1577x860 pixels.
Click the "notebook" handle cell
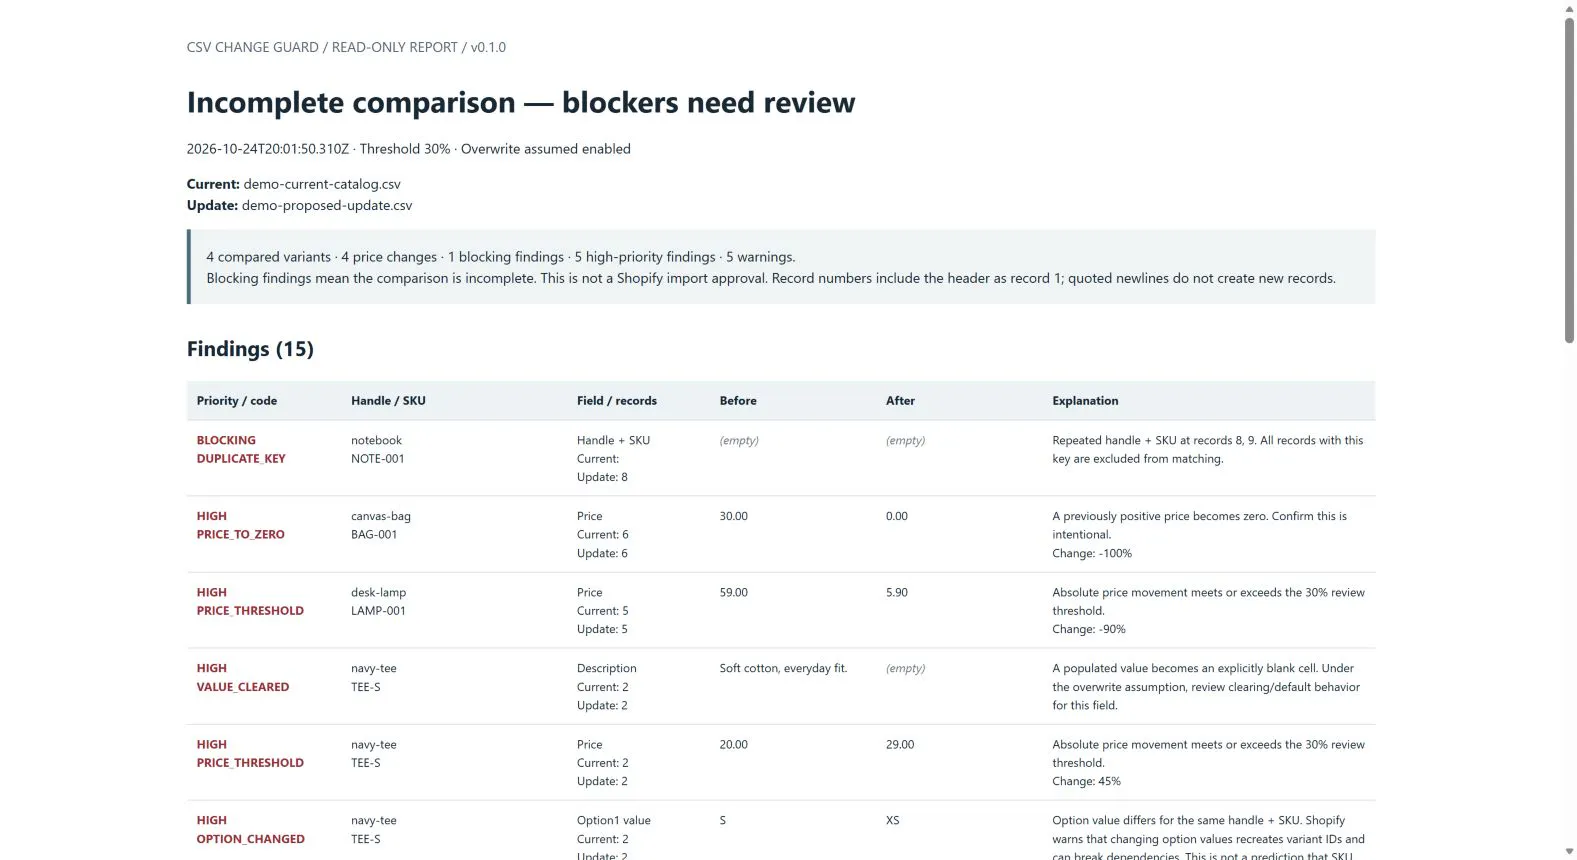tap(376, 440)
